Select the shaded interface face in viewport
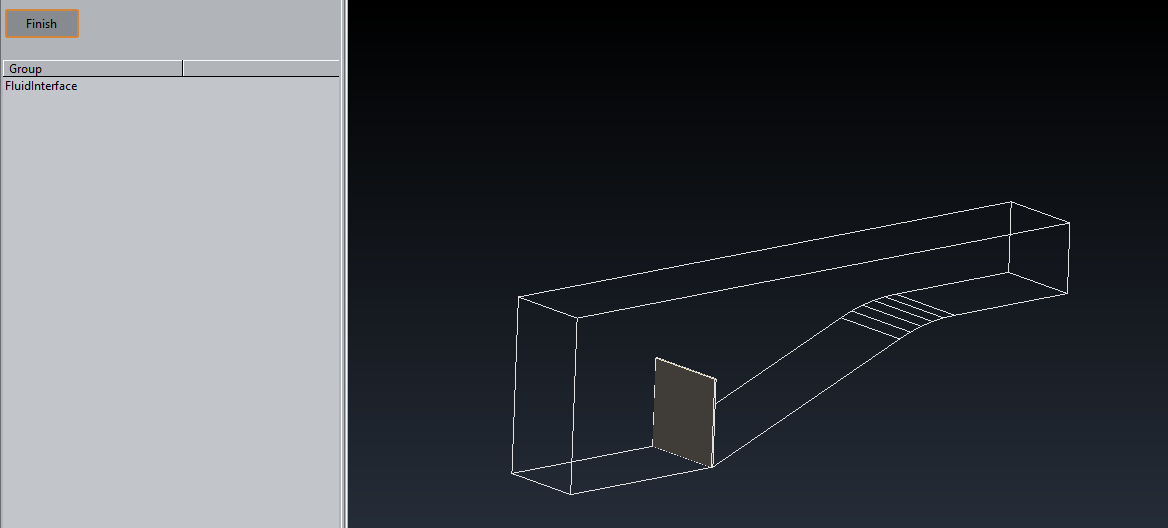The height and width of the screenshot is (528, 1168). pyautogui.click(x=685, y=413)
